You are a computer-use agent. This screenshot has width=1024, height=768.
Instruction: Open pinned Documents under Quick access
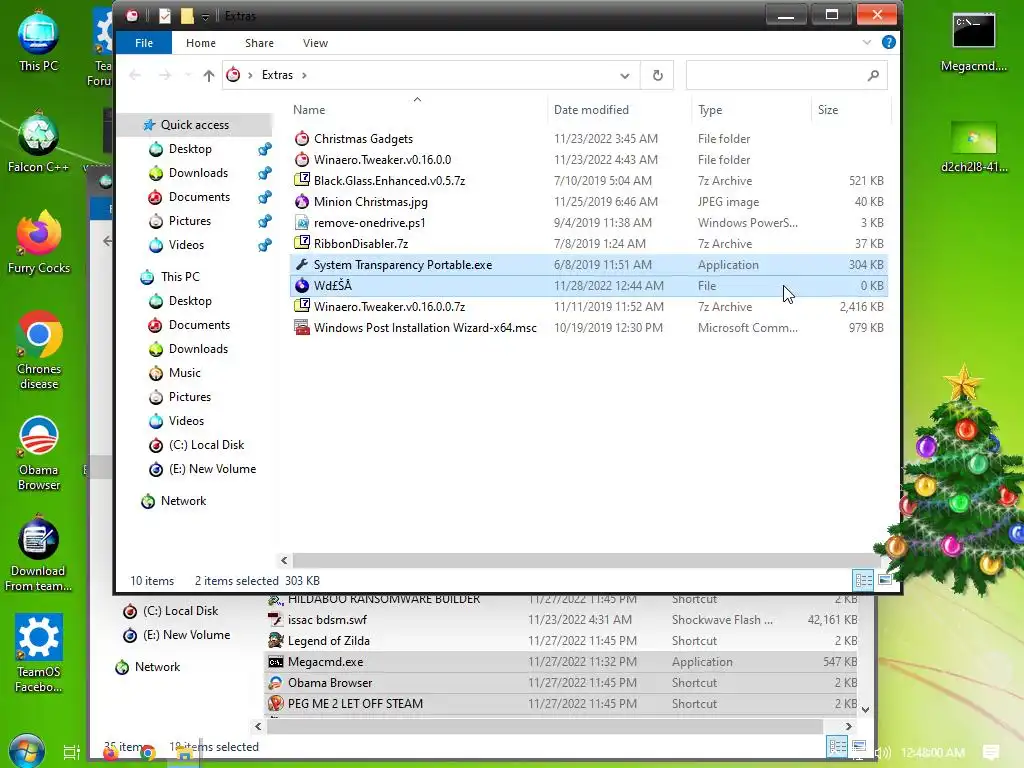point(199,197)
